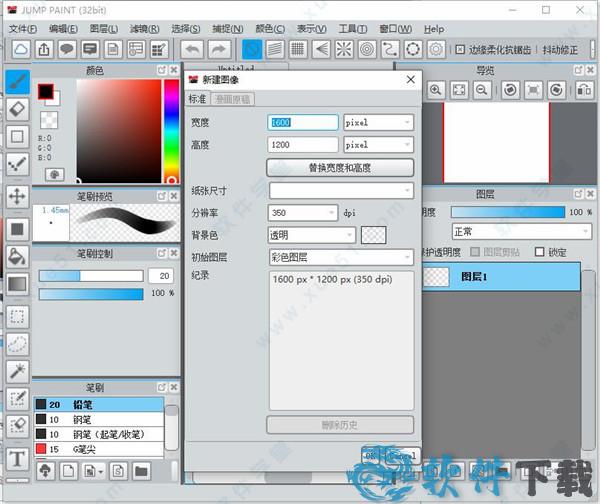600x504 pixels.
Task: Click the 替换宽度和高度 button
Action: pyautogui.click(x=340, y=168)
